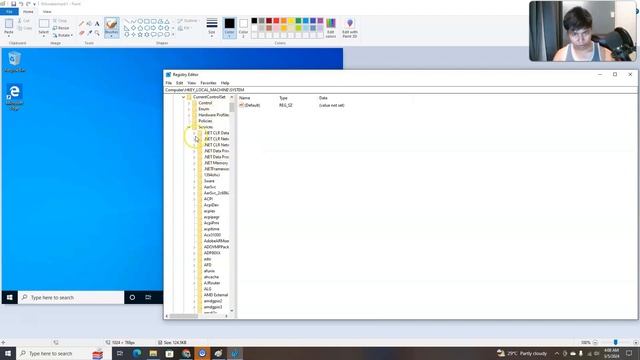Open the shape Outline dropdown in Paint
The width and height of the screenshot is (640, 360).
pyautogui.click(x=188, y=21)
